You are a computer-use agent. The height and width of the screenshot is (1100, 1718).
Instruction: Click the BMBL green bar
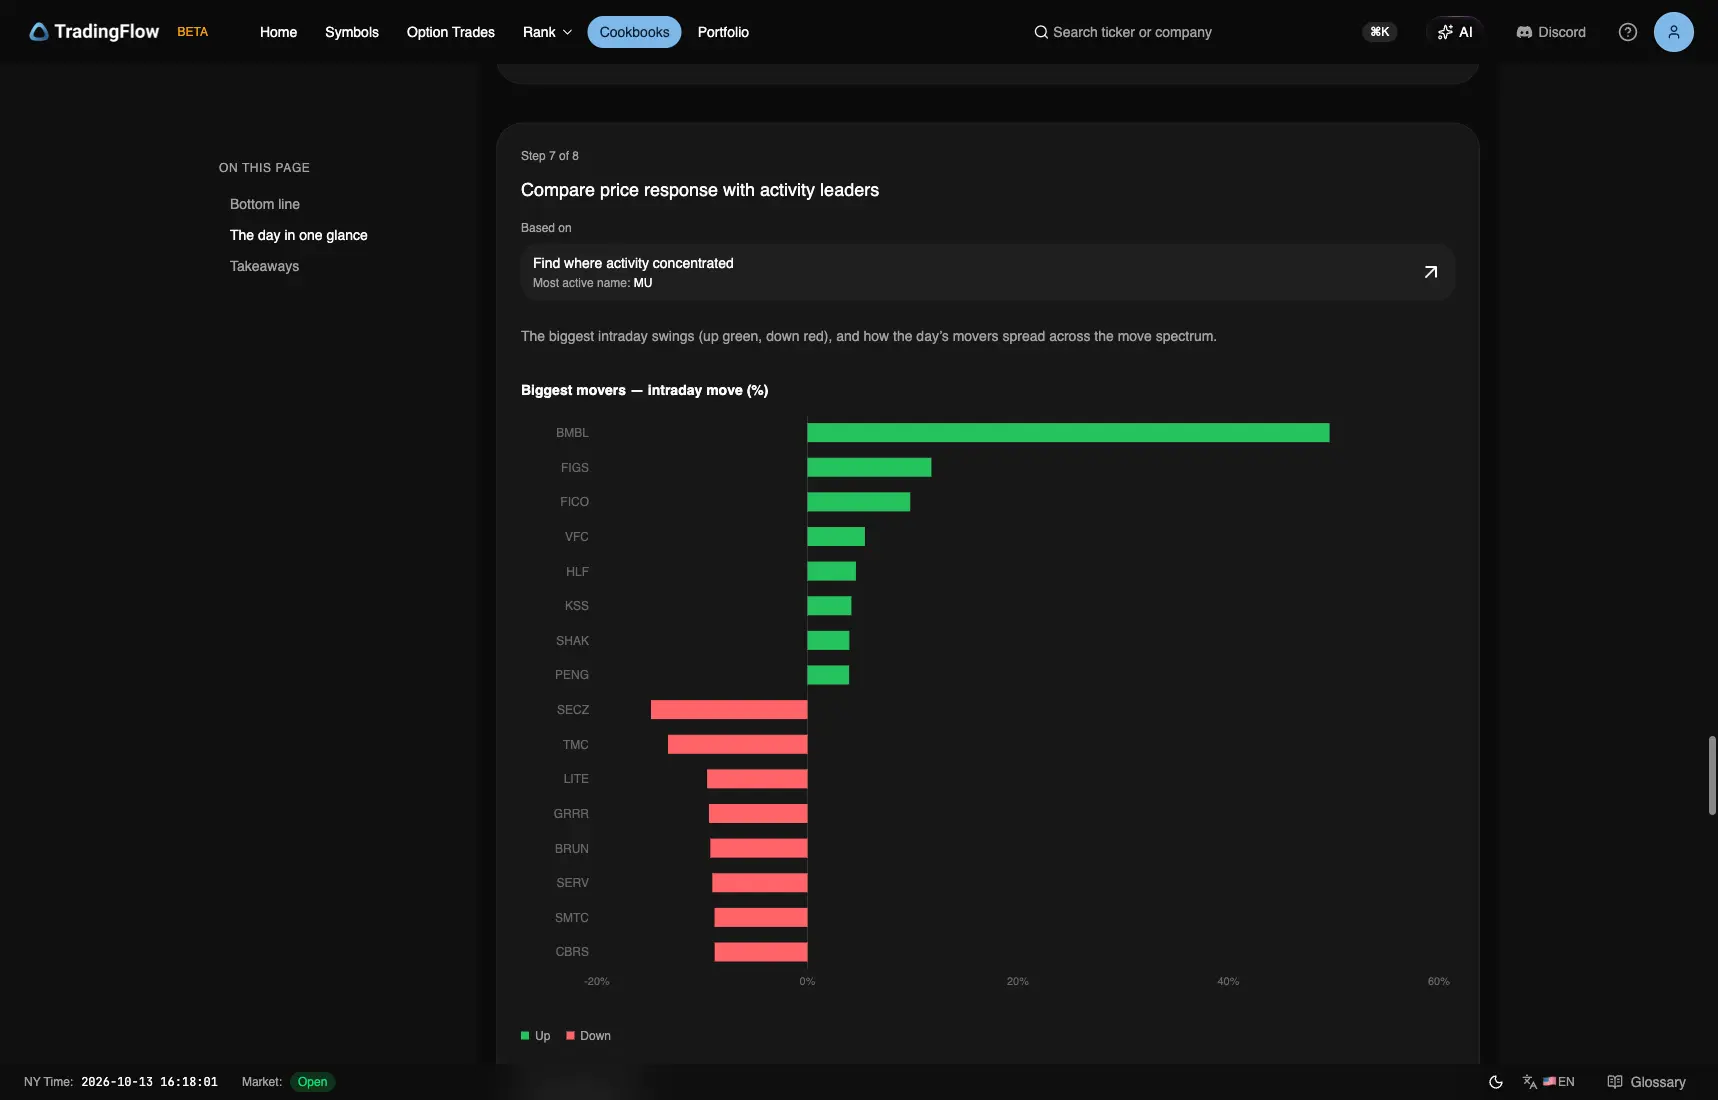pyautogui.click(x=1068, y=433)
